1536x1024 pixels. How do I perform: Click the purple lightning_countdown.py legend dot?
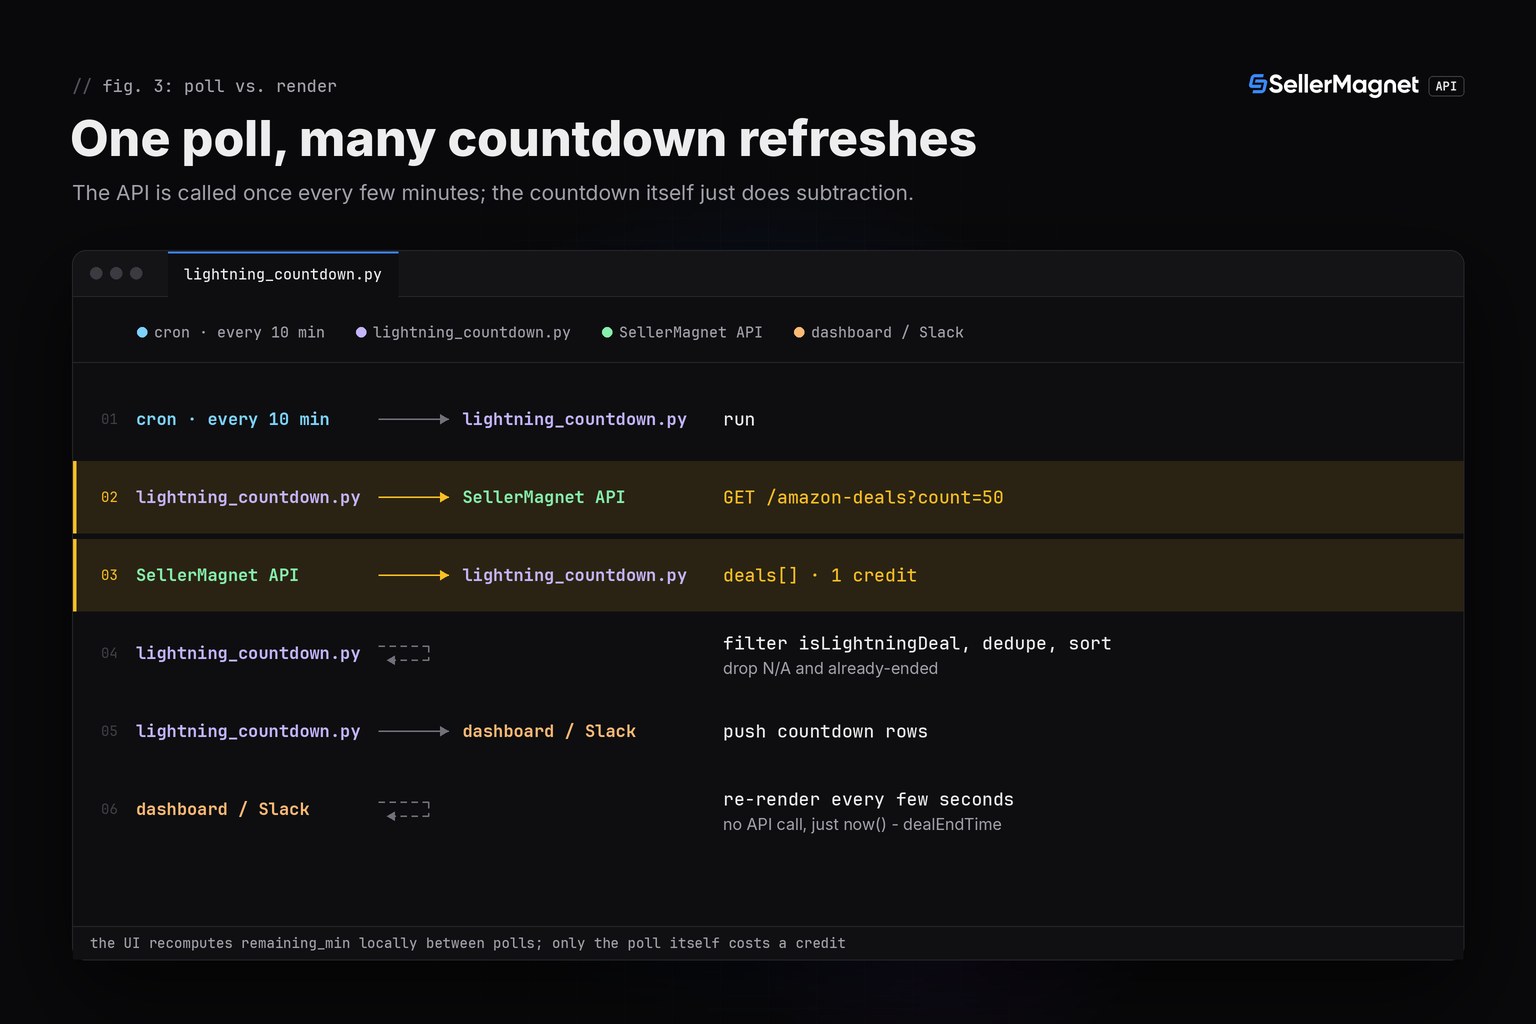tap(361, 332)
